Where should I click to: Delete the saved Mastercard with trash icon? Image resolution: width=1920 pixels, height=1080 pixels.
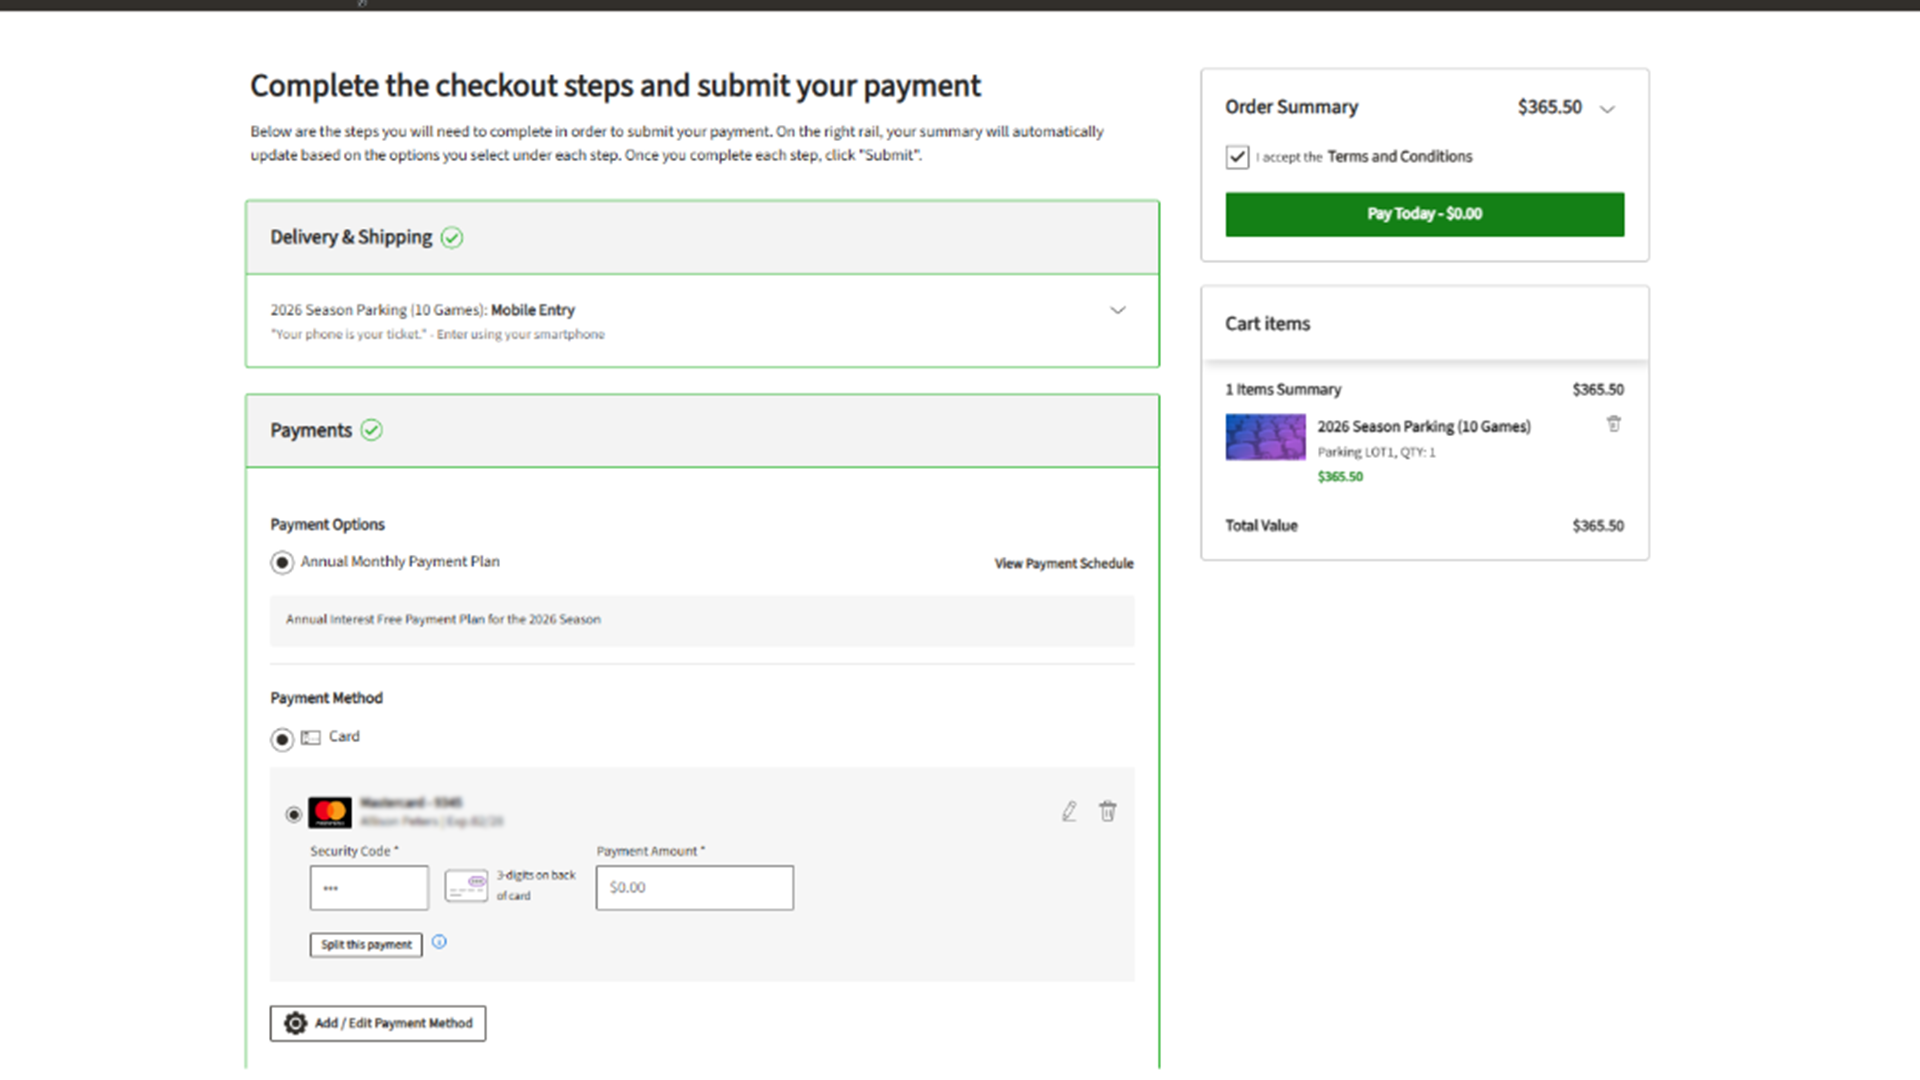[1107, 811]
